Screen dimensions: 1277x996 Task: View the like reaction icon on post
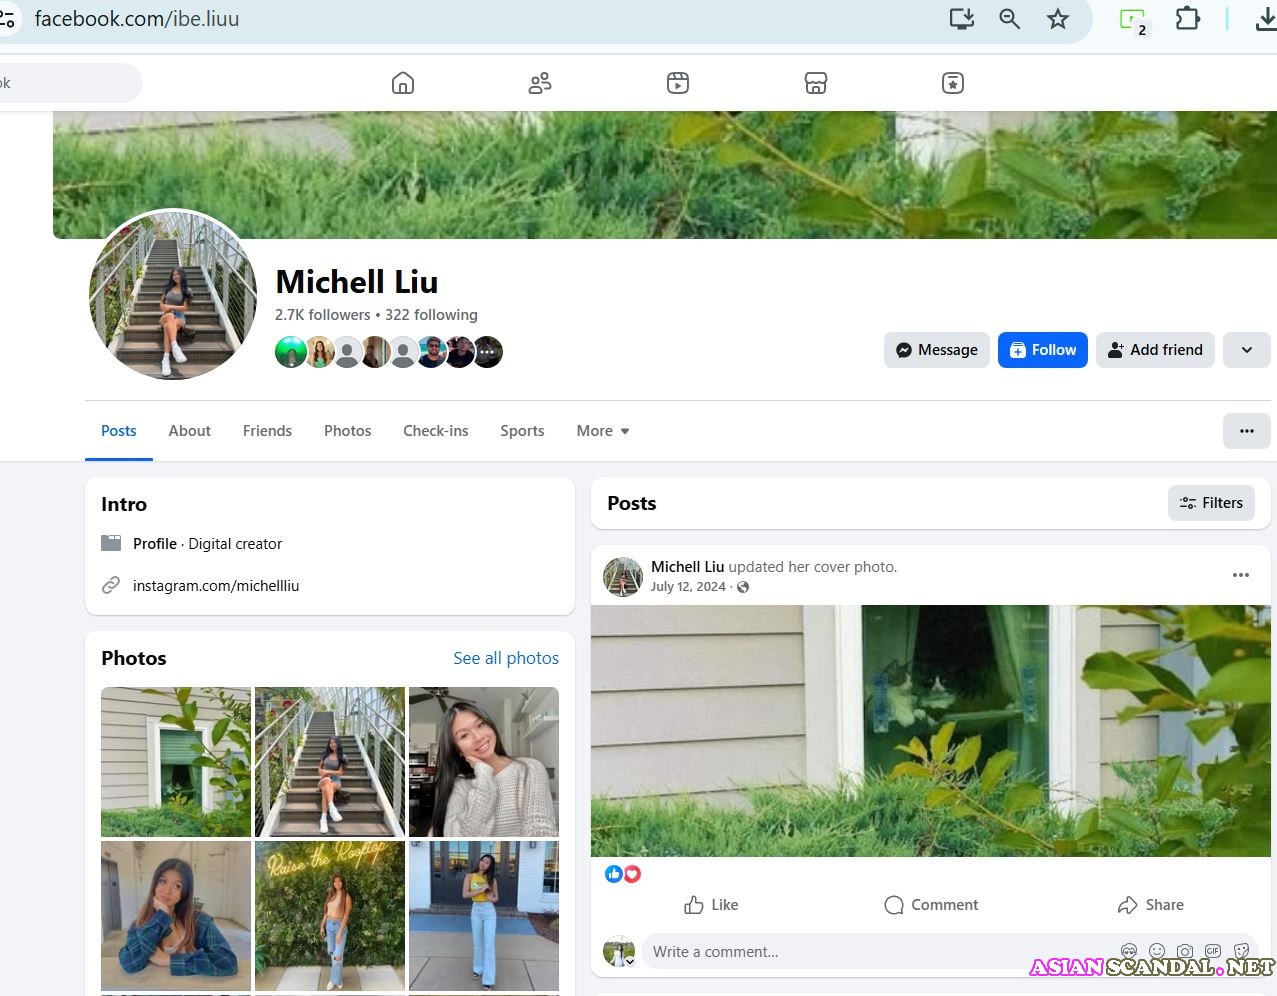(614, 874)
